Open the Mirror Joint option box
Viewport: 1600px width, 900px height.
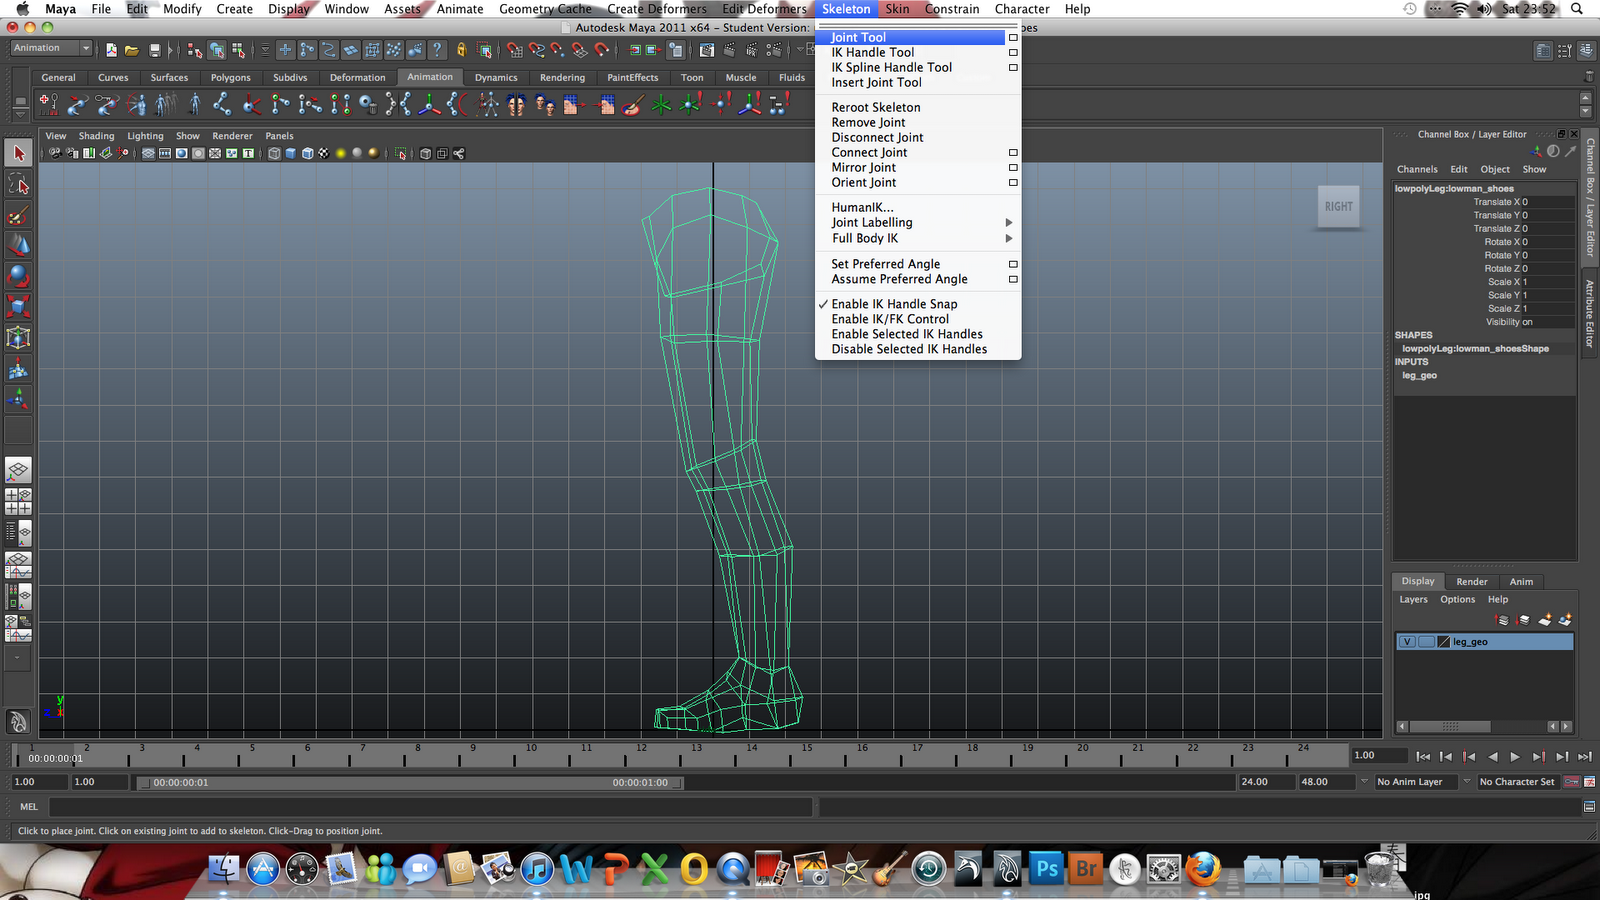point(1012,167)
